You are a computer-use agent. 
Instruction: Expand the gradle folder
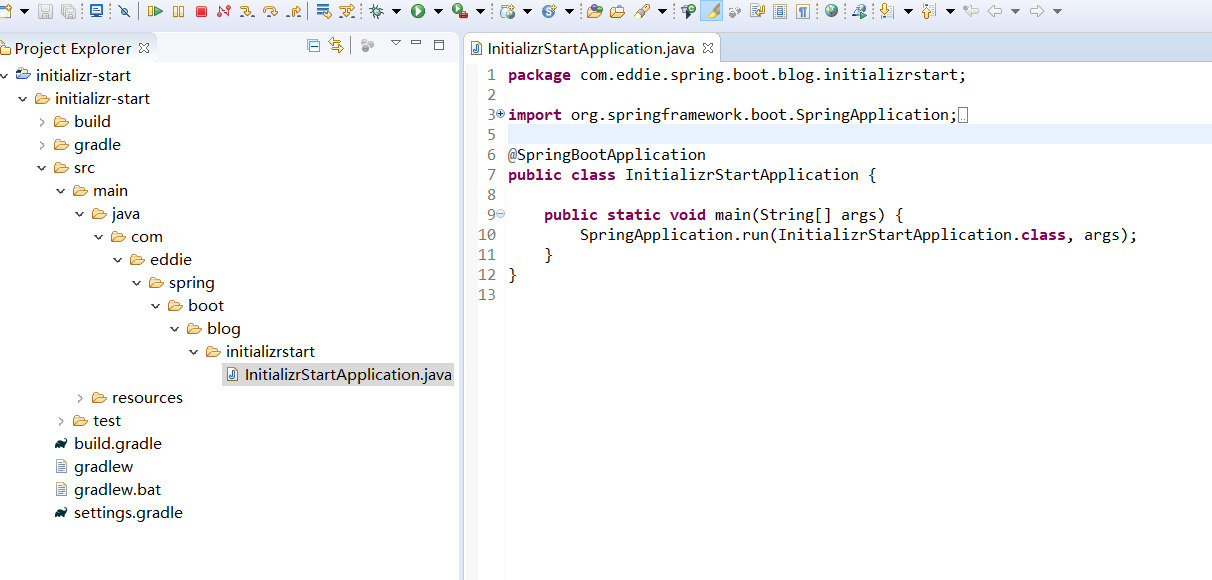click(42, 145)
